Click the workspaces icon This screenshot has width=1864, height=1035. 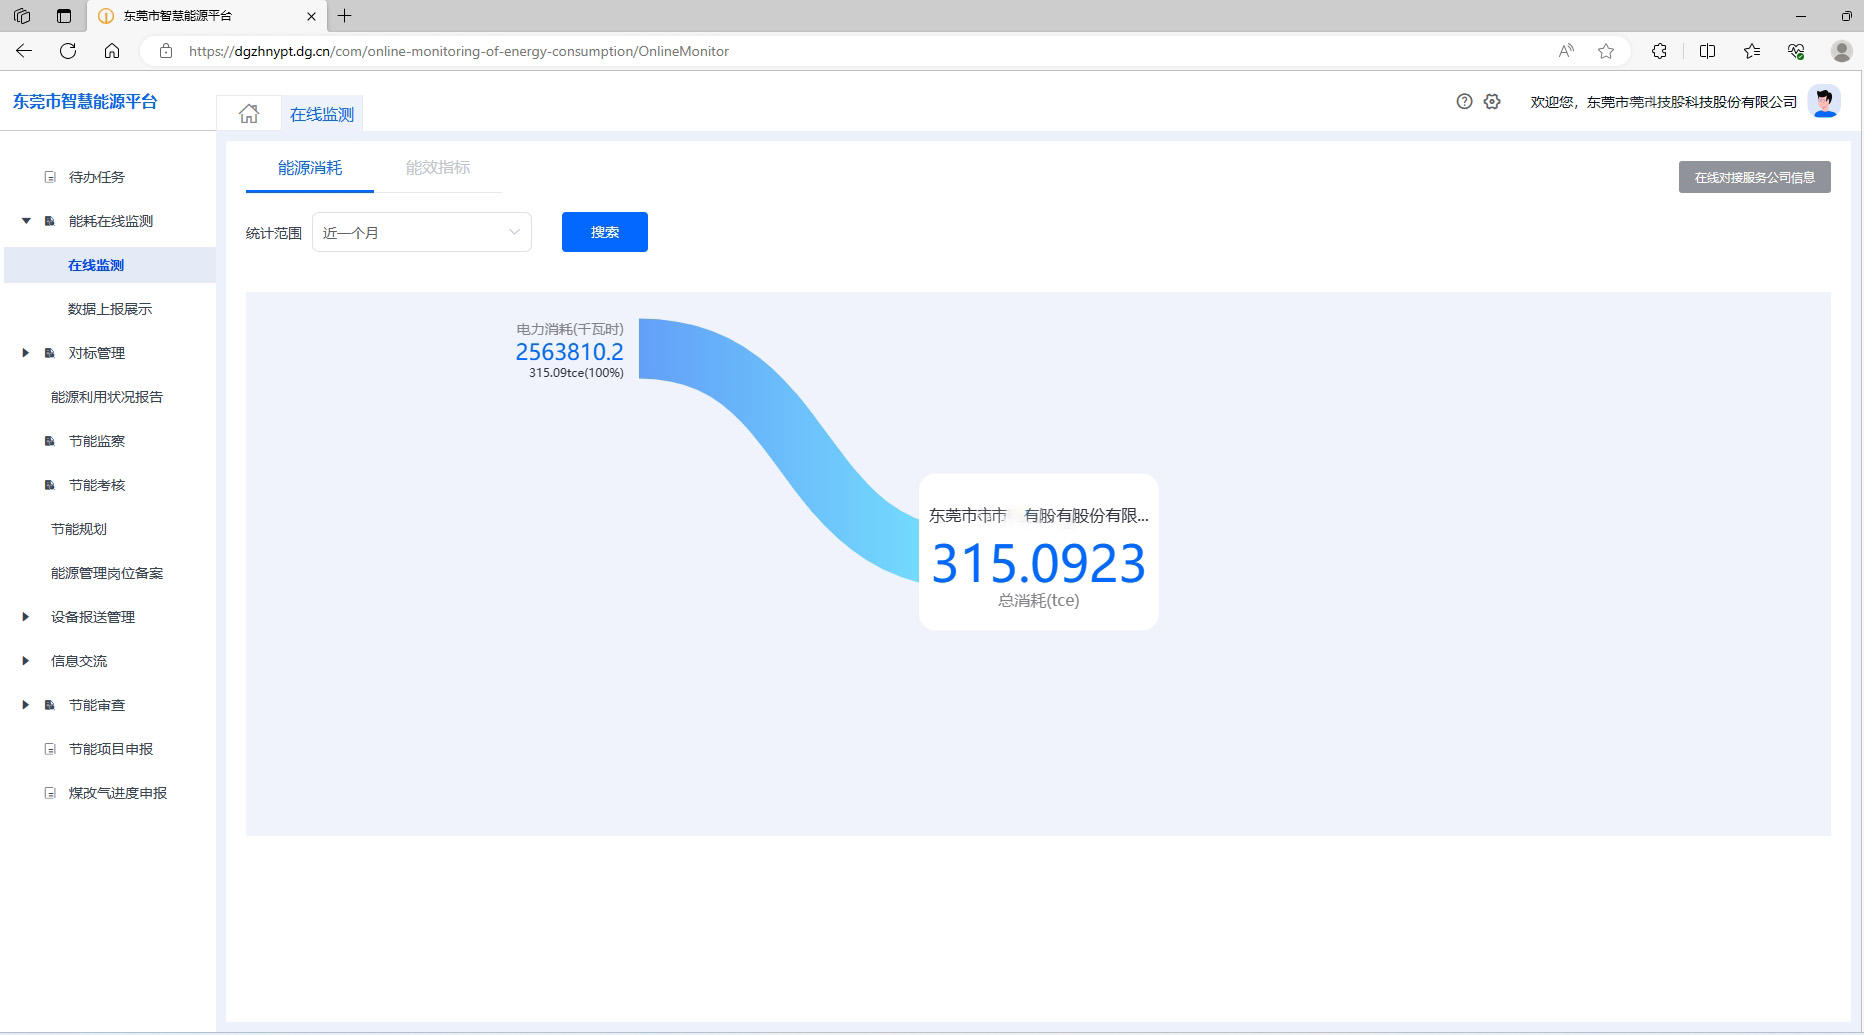coord(22,16)
